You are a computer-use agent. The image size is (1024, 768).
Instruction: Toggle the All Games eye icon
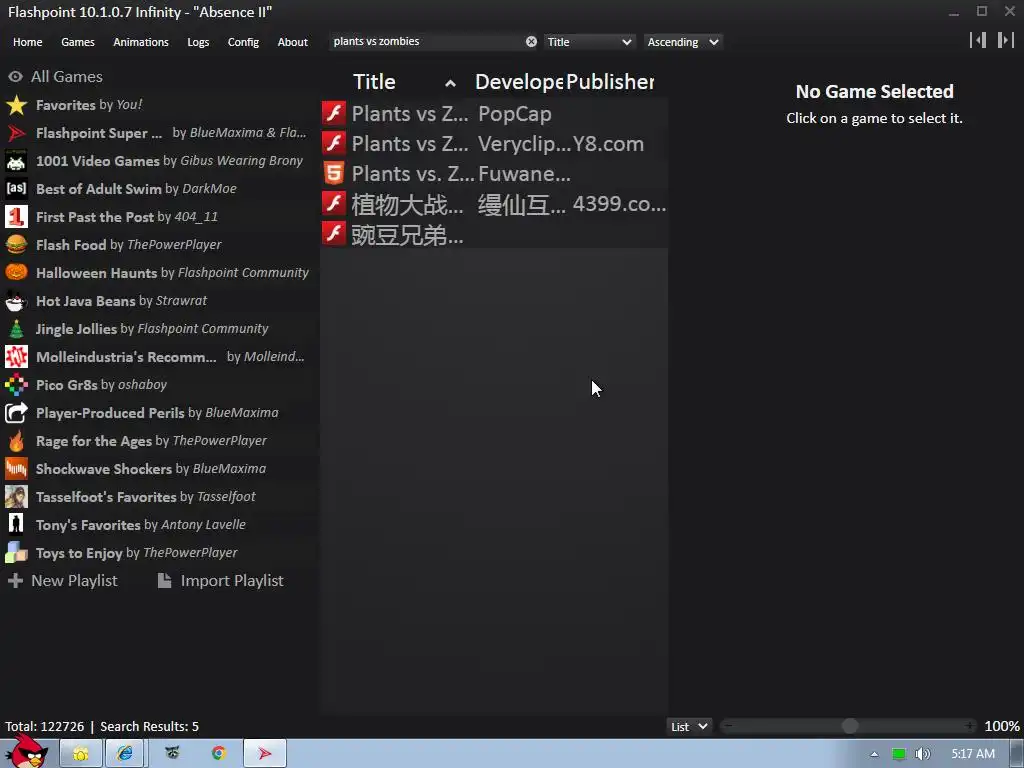[15, 76]
